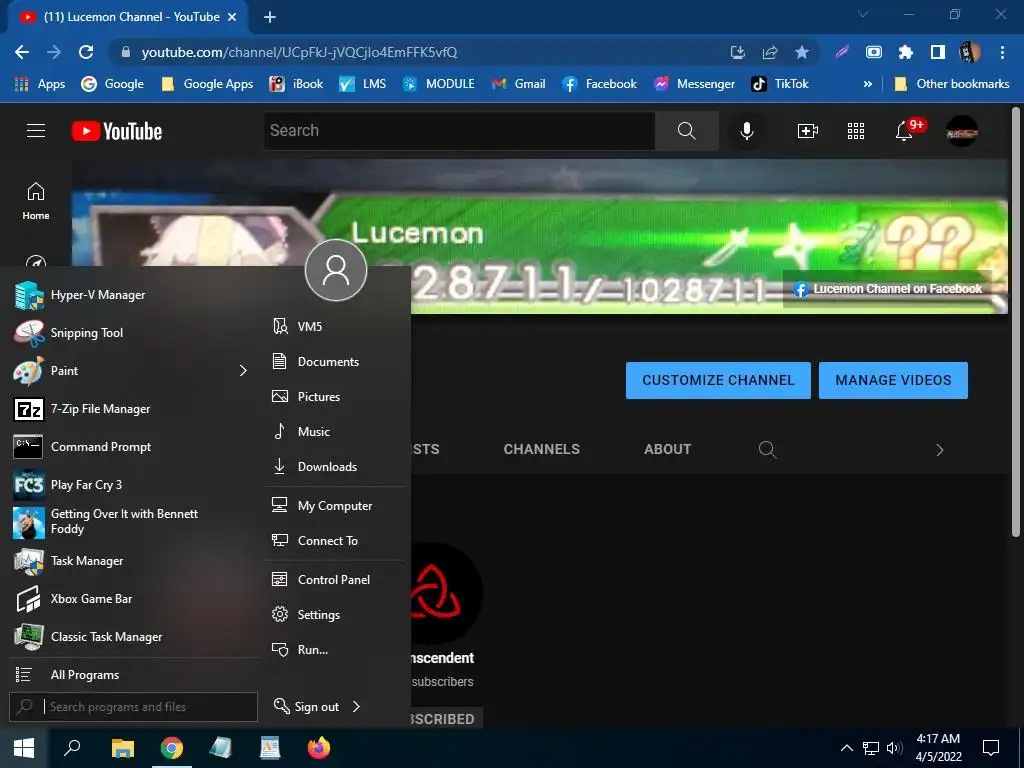Open the Gmail bookmark
Screen dimensions: 1024x768
click(519, 84)
